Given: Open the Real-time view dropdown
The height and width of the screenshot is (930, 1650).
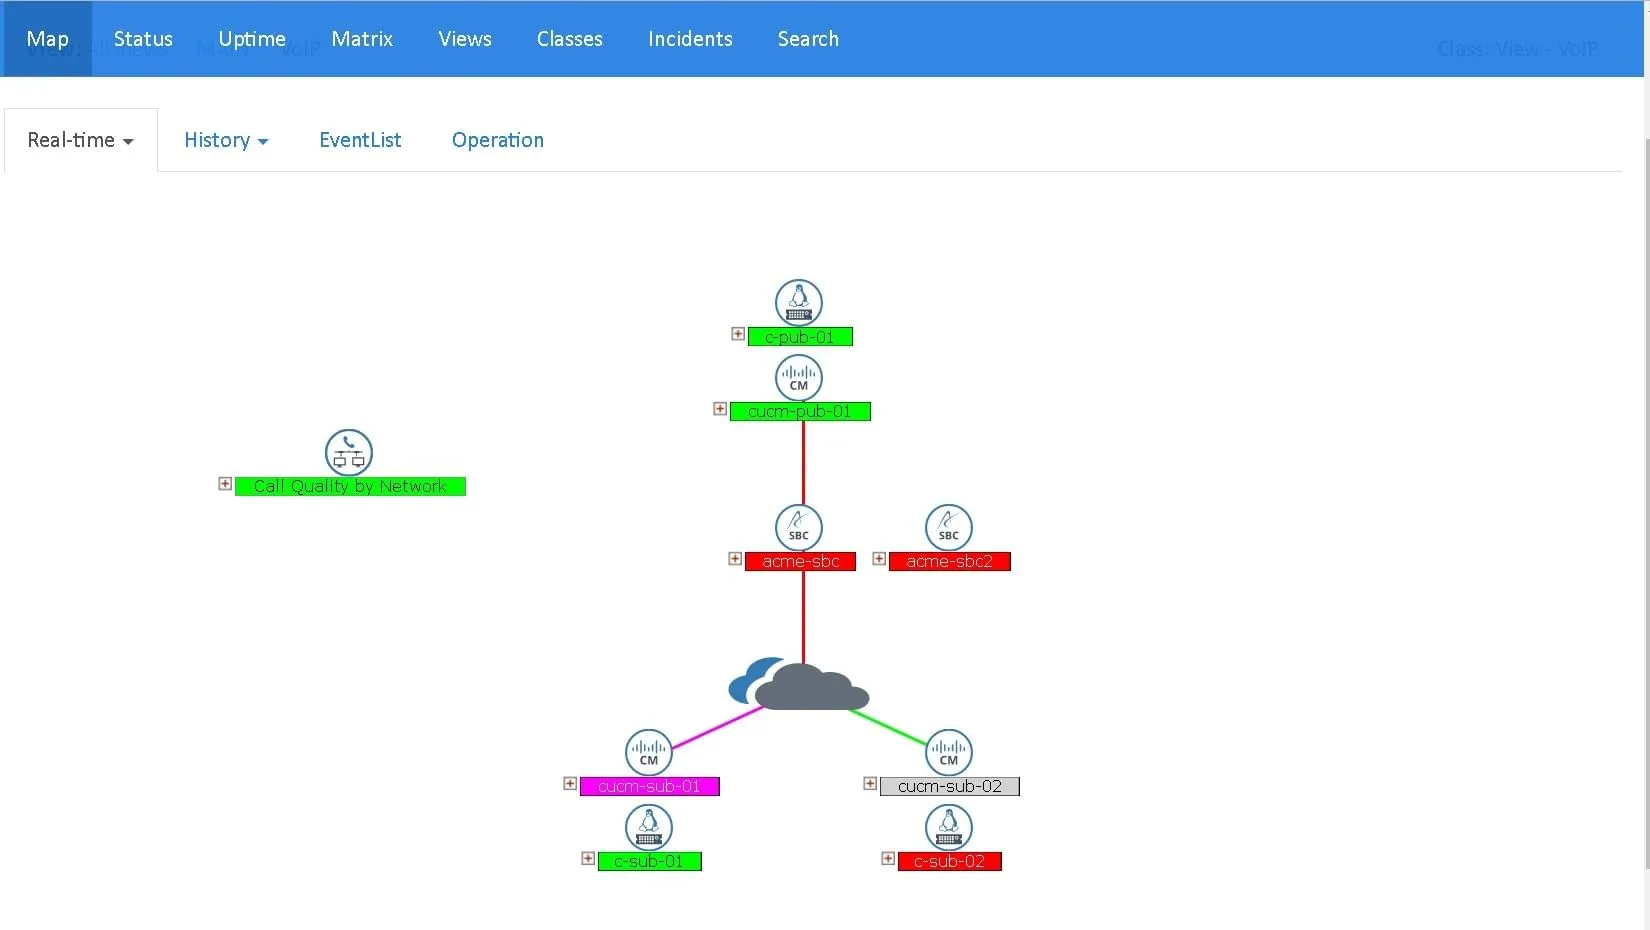Looking at the screenshot, I should tap(80, 140).
